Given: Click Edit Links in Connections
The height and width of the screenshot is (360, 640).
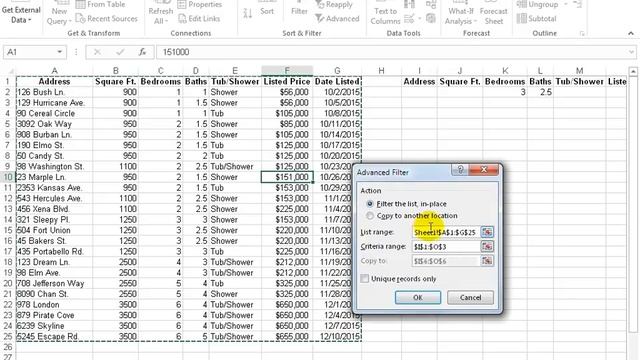Looking at the screenshot, I should (199, 18).
